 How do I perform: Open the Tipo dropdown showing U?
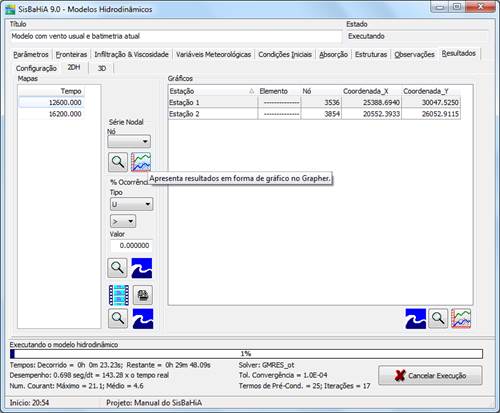(x=131, y=204)
